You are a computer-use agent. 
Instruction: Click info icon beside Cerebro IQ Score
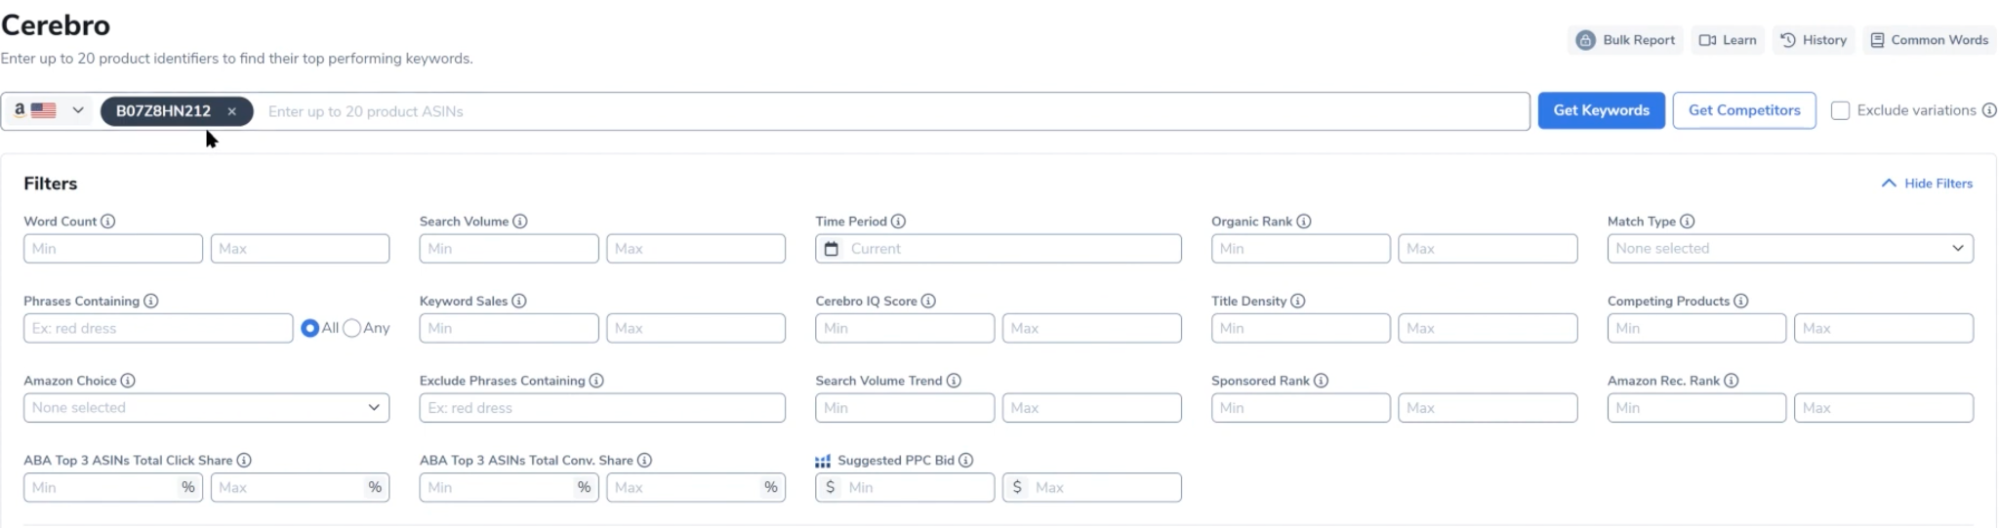coord(928,301)
